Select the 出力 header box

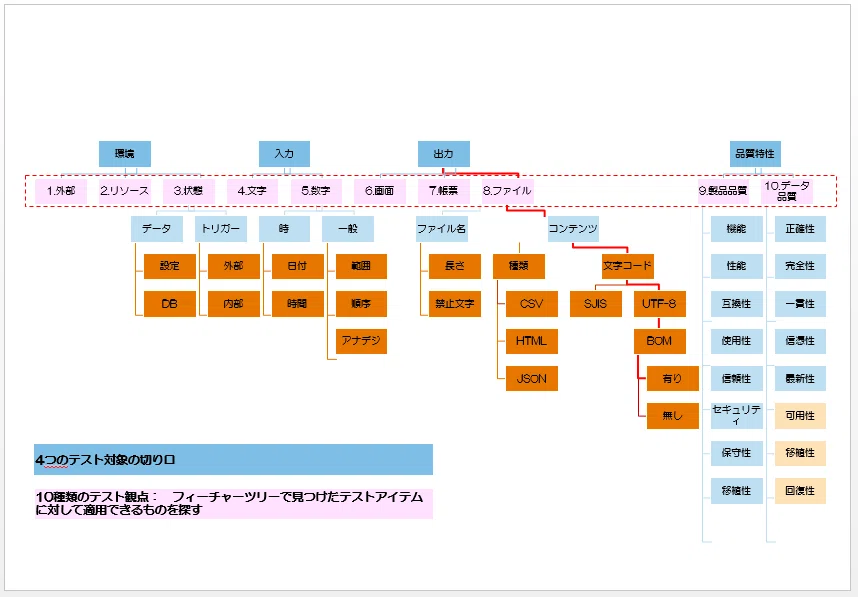point(444,154)
